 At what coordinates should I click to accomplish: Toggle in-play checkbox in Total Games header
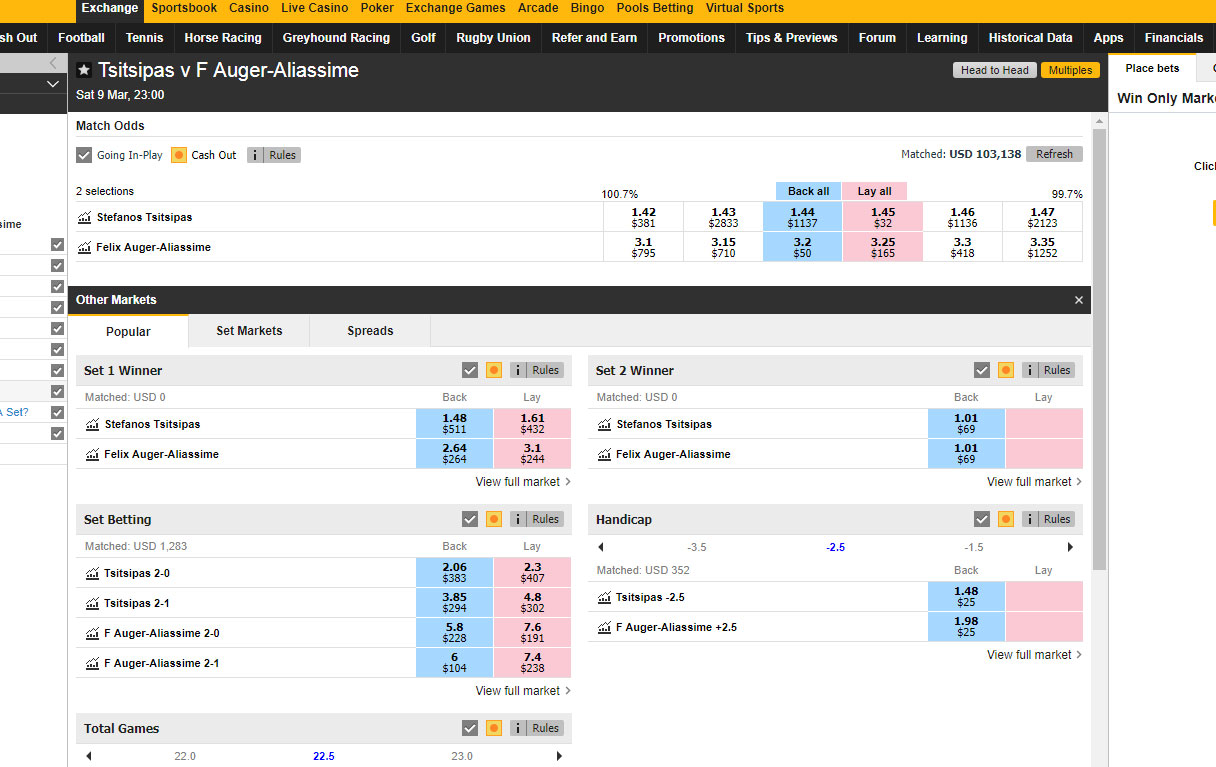tap(470, 728)
